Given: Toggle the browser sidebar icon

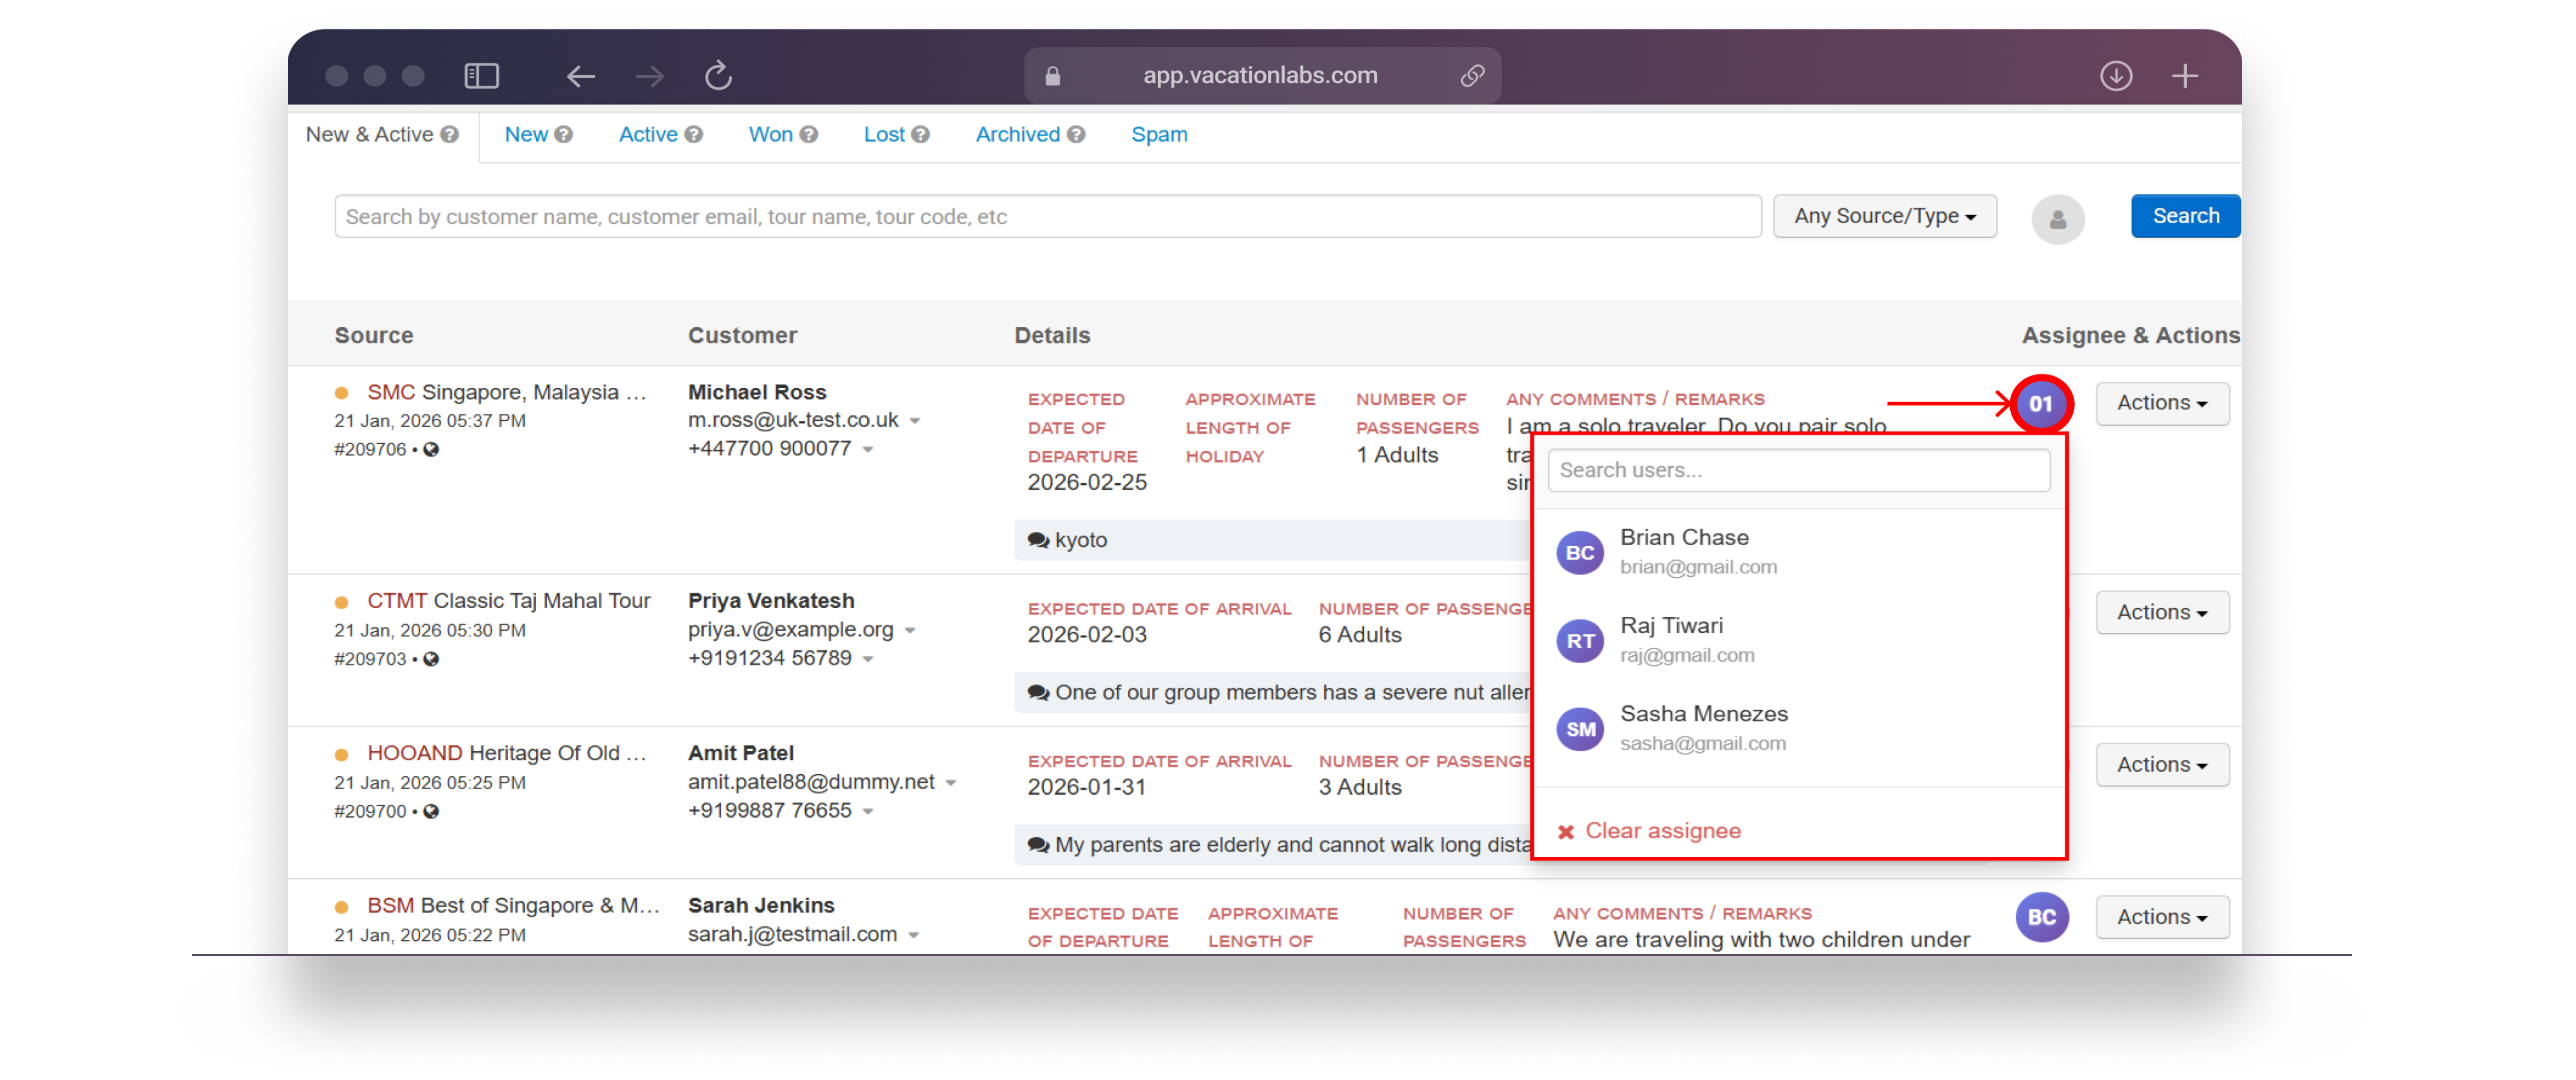Looking at the screenshot, I should point(482,76).
